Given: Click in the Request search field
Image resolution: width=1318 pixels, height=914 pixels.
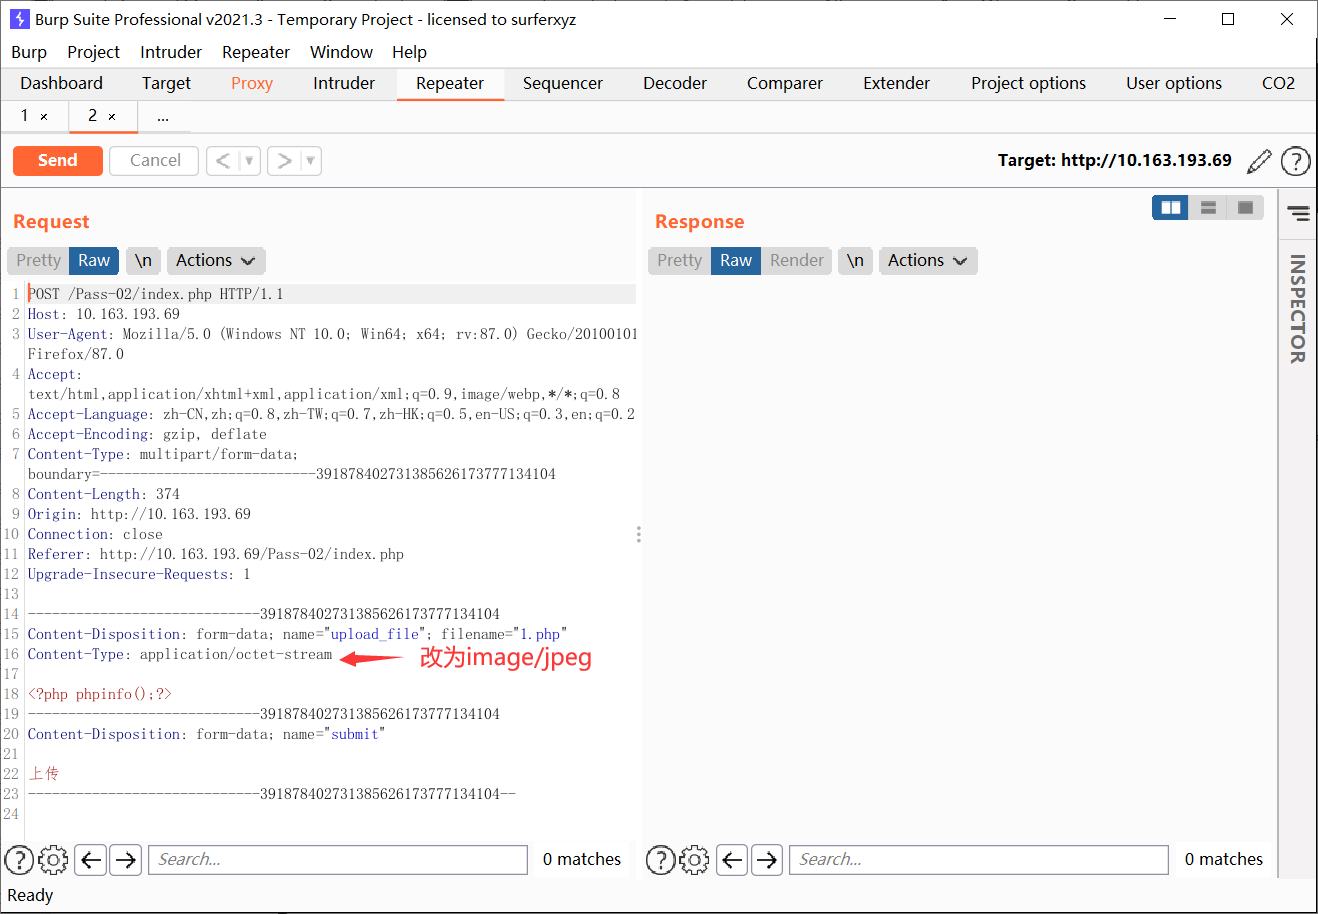Looking at the screenshot, I should point(338,859).
